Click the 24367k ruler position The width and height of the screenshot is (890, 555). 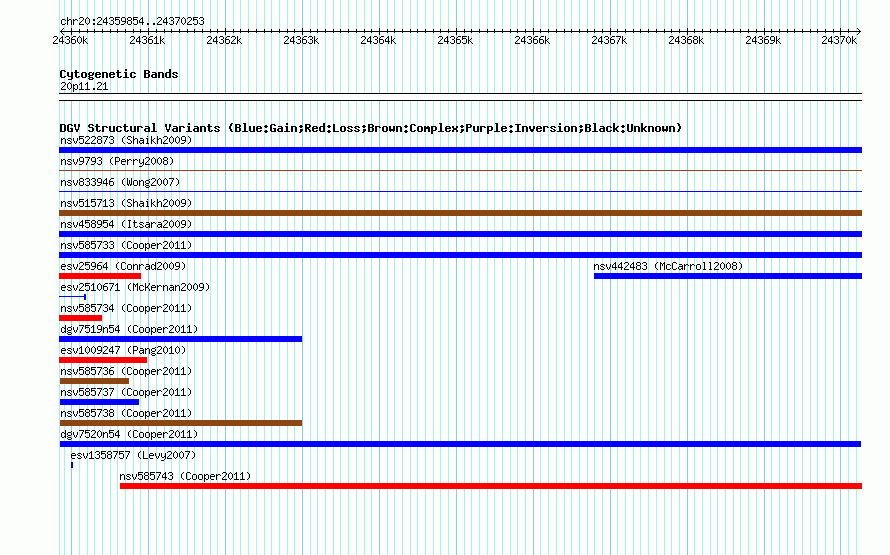[609, 40]
